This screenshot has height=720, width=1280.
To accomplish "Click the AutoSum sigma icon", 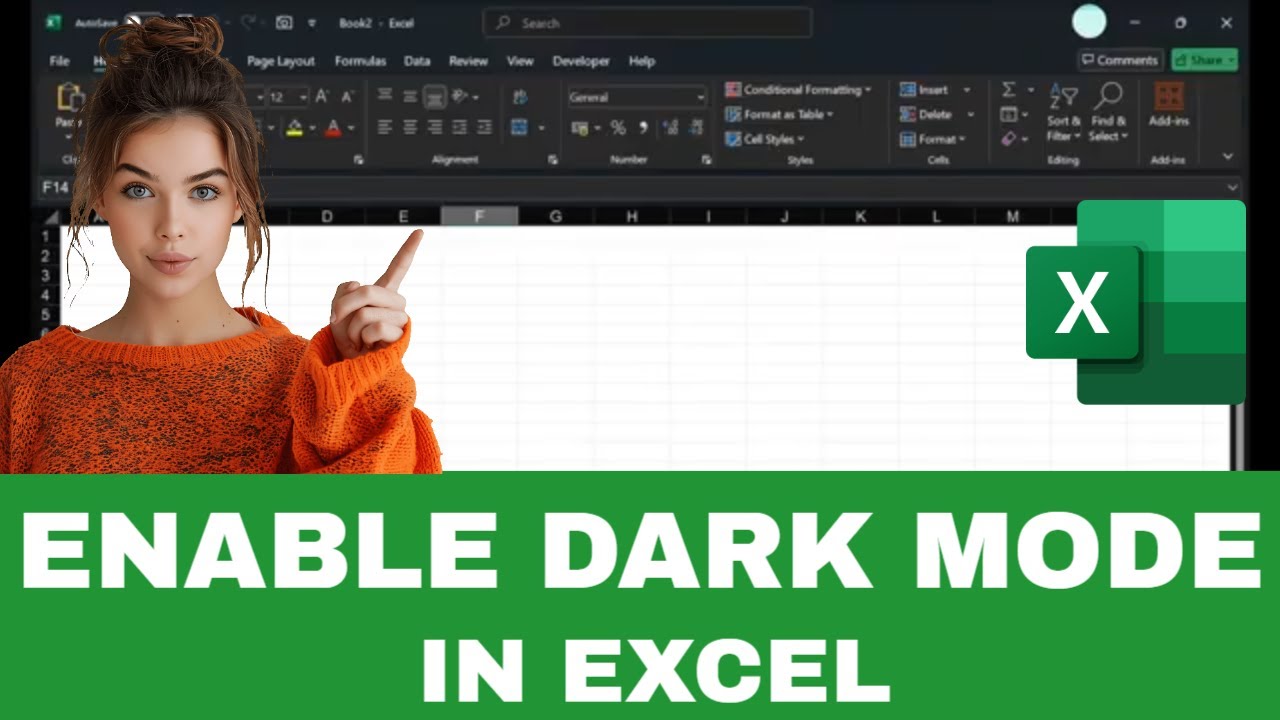I will click(1009, 90).
